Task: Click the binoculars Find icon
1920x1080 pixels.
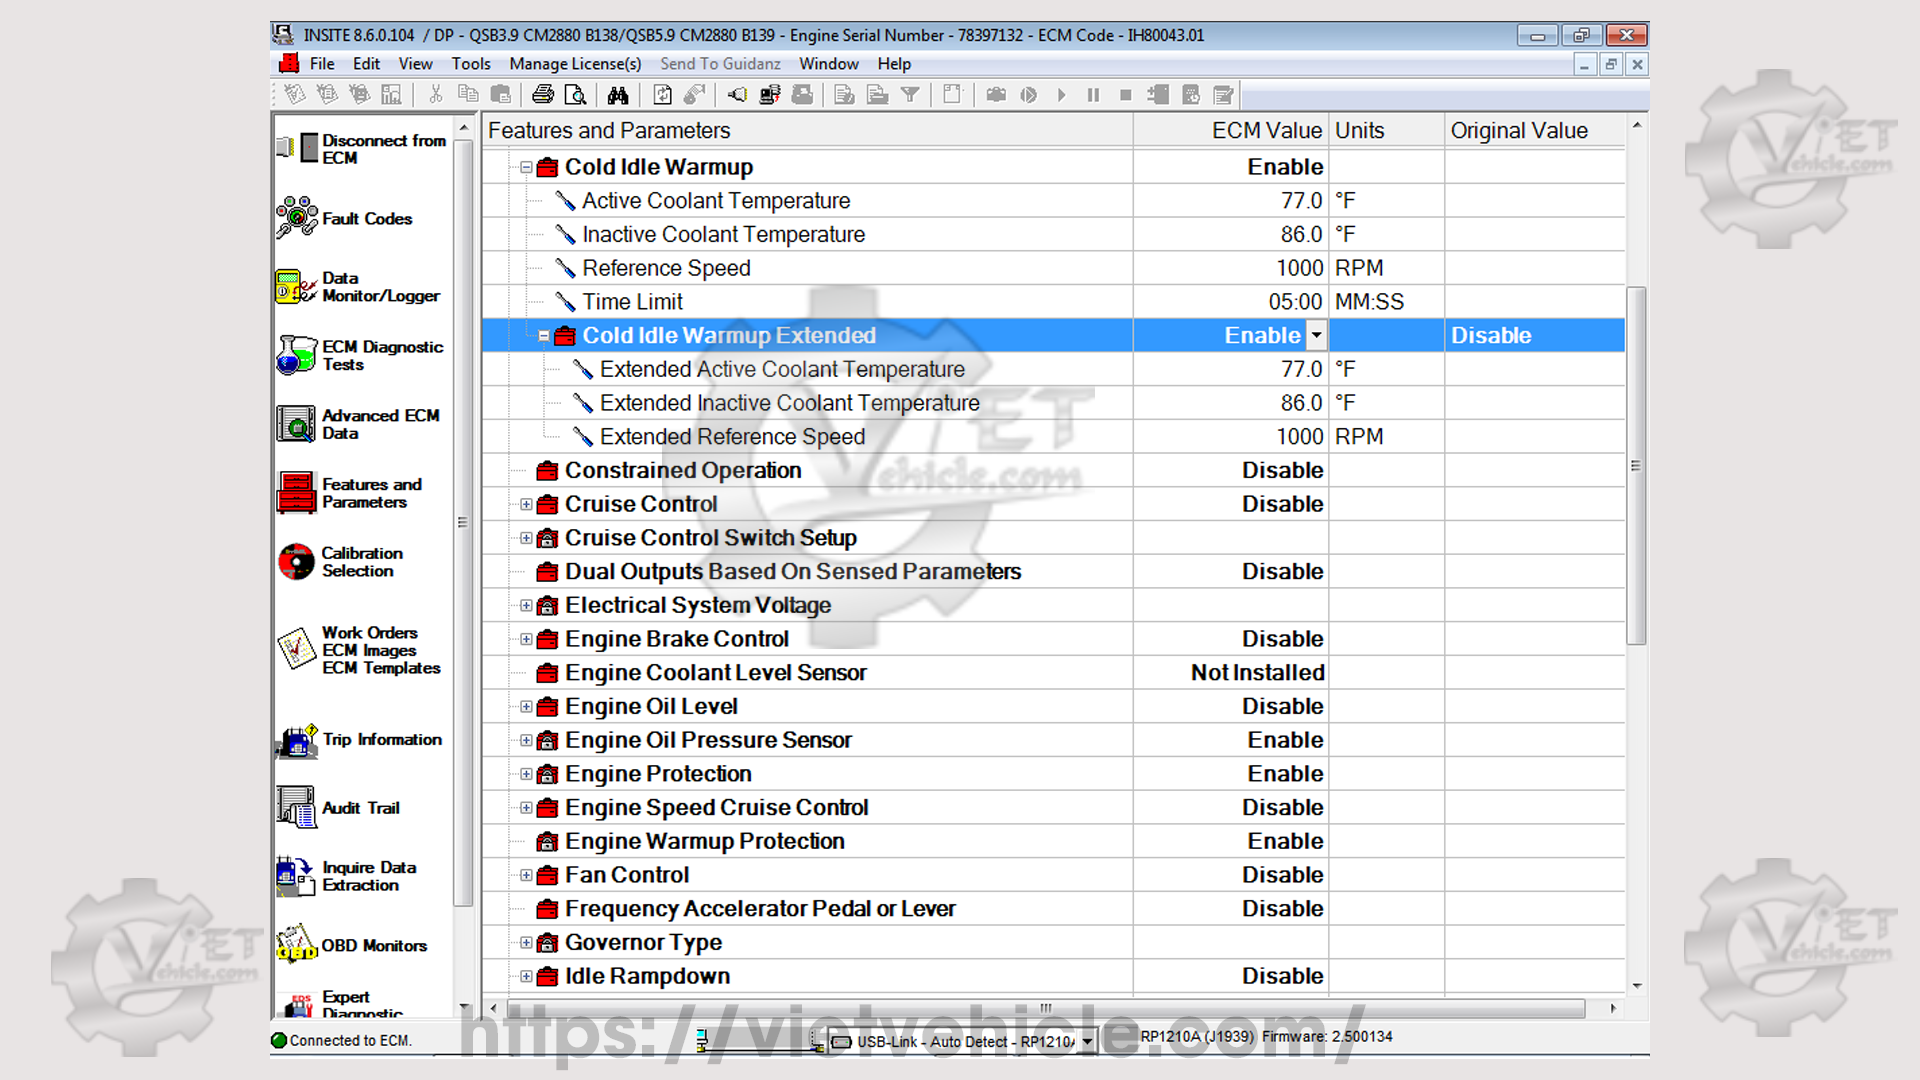Action: click(618, 95)
